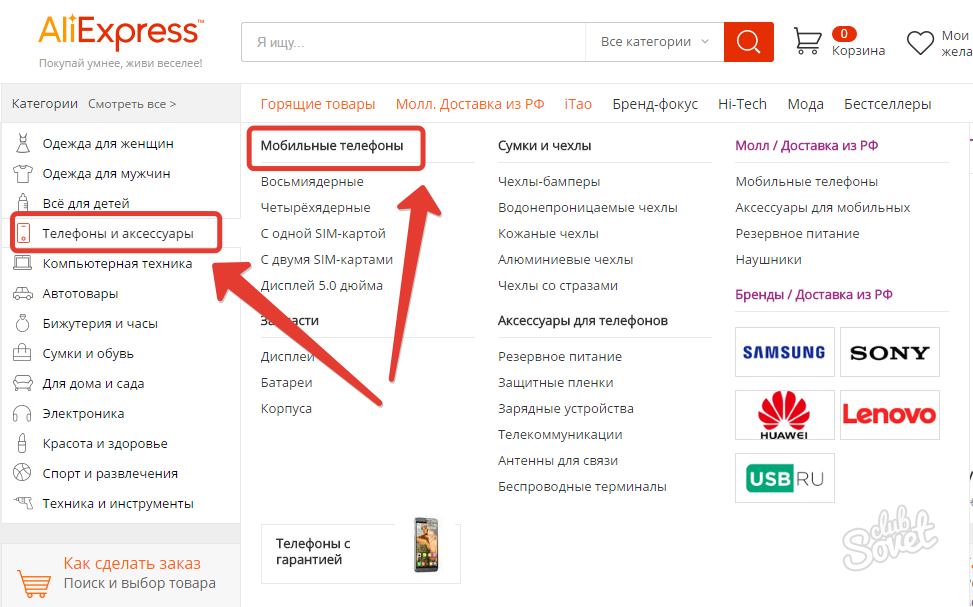973x607 pixels.
Task: Open the Мода tab
Action: (x=805, y=104)
